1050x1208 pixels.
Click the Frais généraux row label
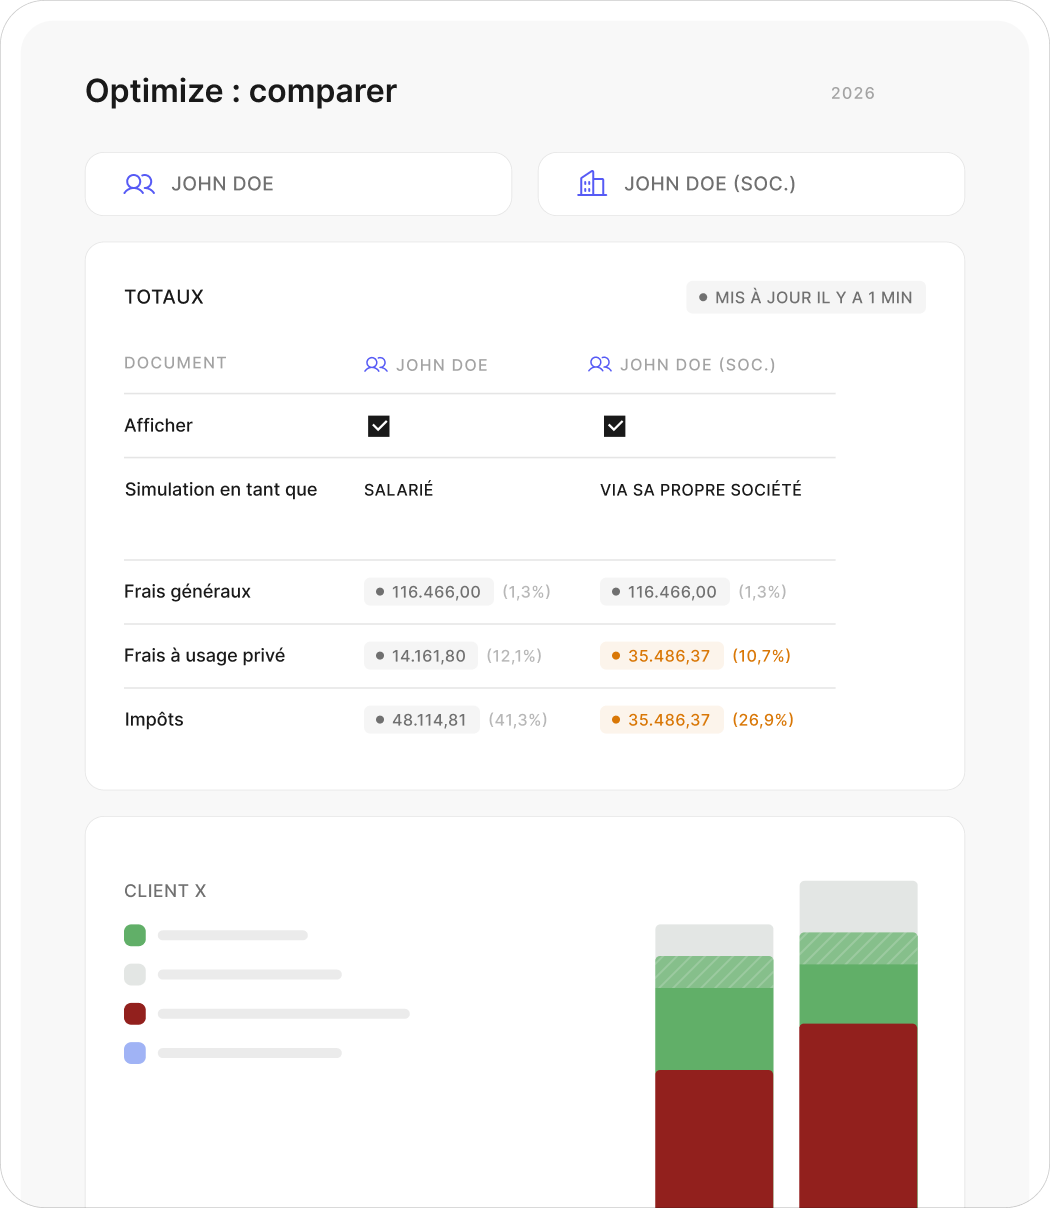[x=188, y=592]
